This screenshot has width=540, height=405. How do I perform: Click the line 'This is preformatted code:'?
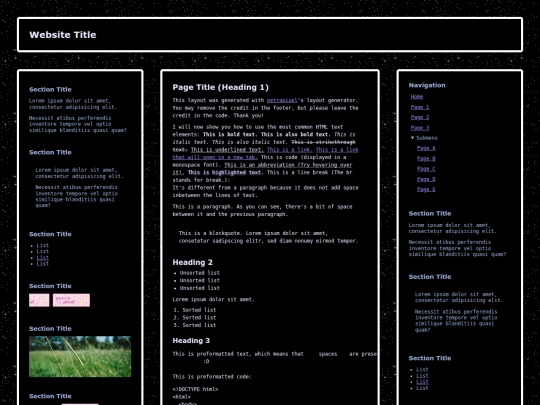212,377
